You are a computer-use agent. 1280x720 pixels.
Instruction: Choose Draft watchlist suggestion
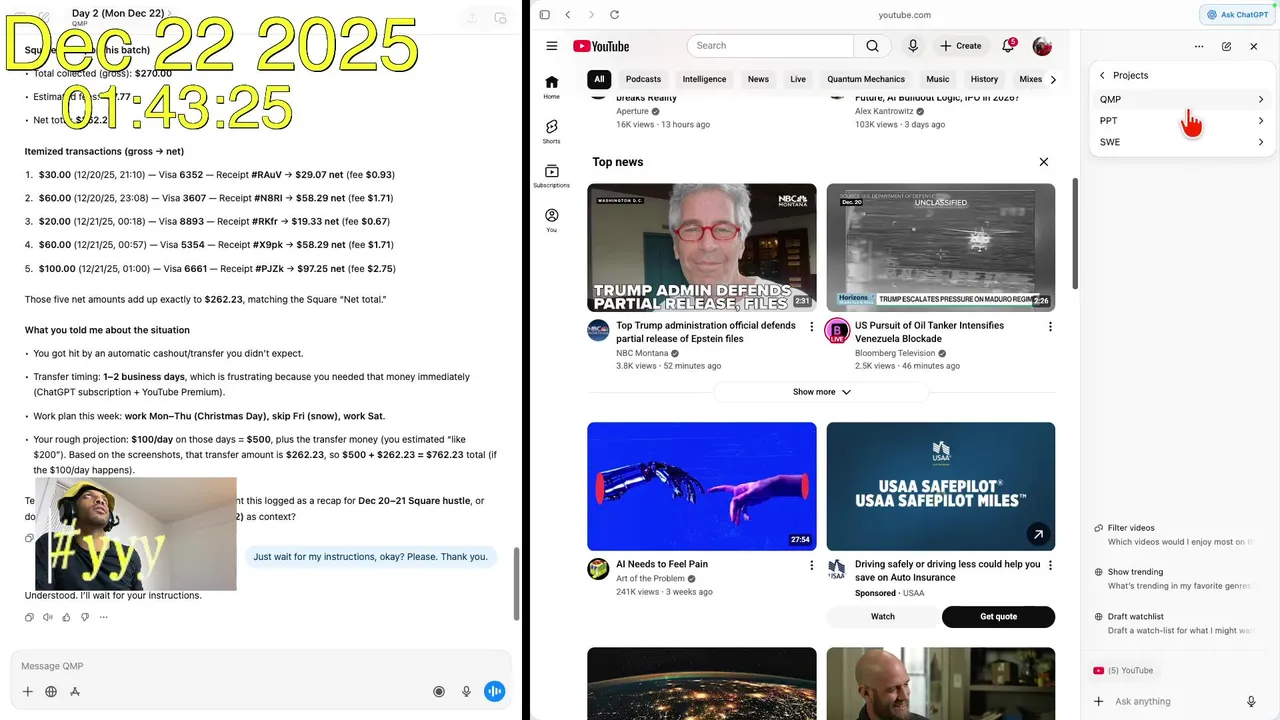pos(1174,623)
